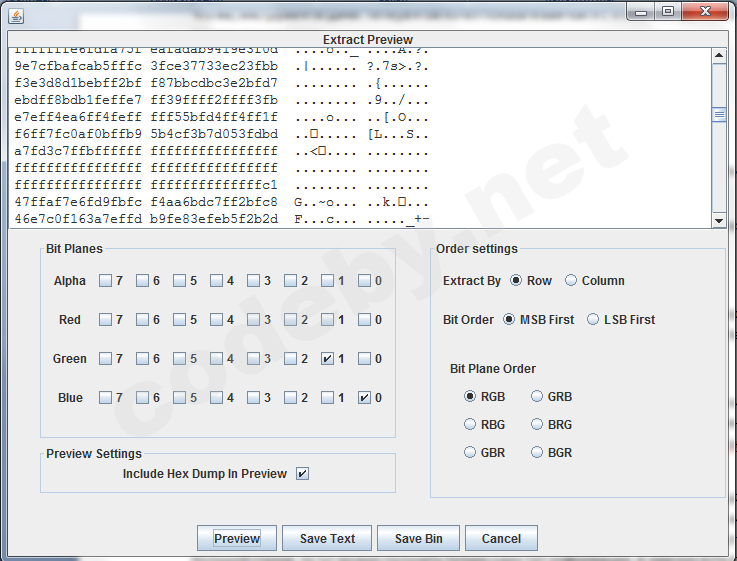This screenshot has height=561, width=737.
Task: Check the Green bit plane 0 box
Action: coord(364,359)
